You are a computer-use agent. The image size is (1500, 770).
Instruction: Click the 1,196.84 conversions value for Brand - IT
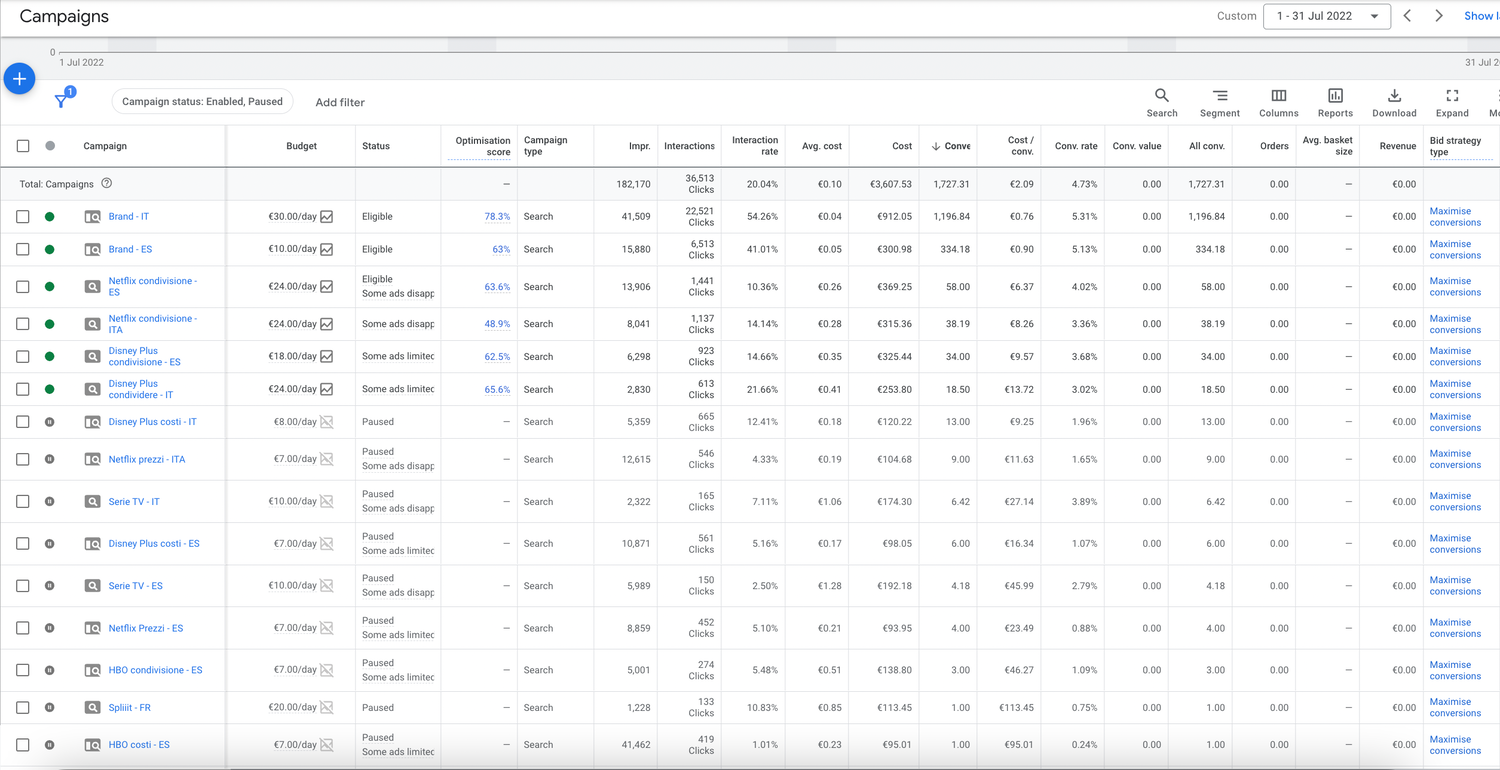click(x=950, y=217)
